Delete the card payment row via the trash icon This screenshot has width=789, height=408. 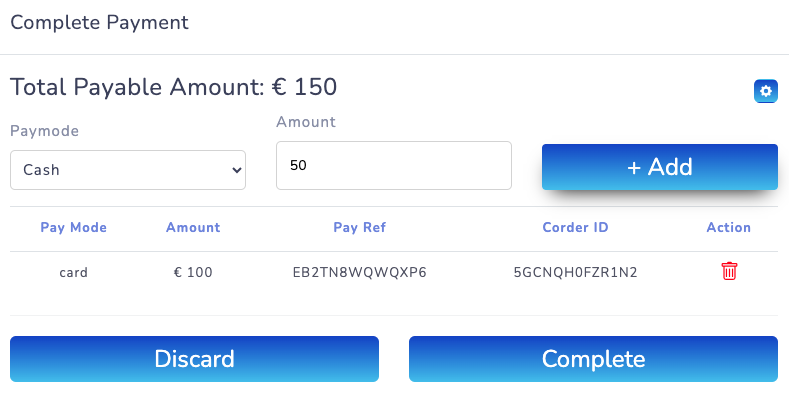729,271
